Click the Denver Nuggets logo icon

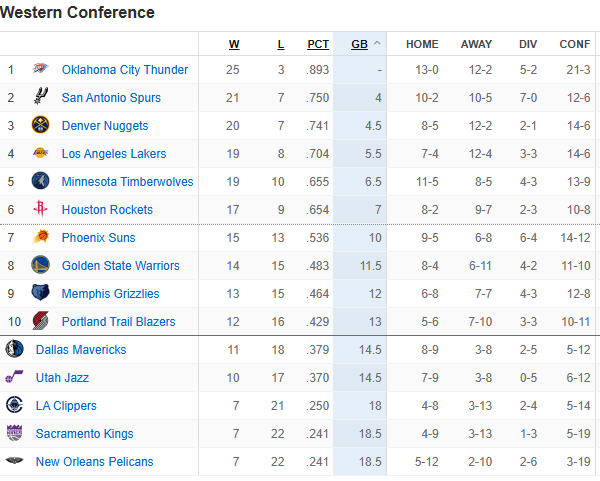click(40, 126)
